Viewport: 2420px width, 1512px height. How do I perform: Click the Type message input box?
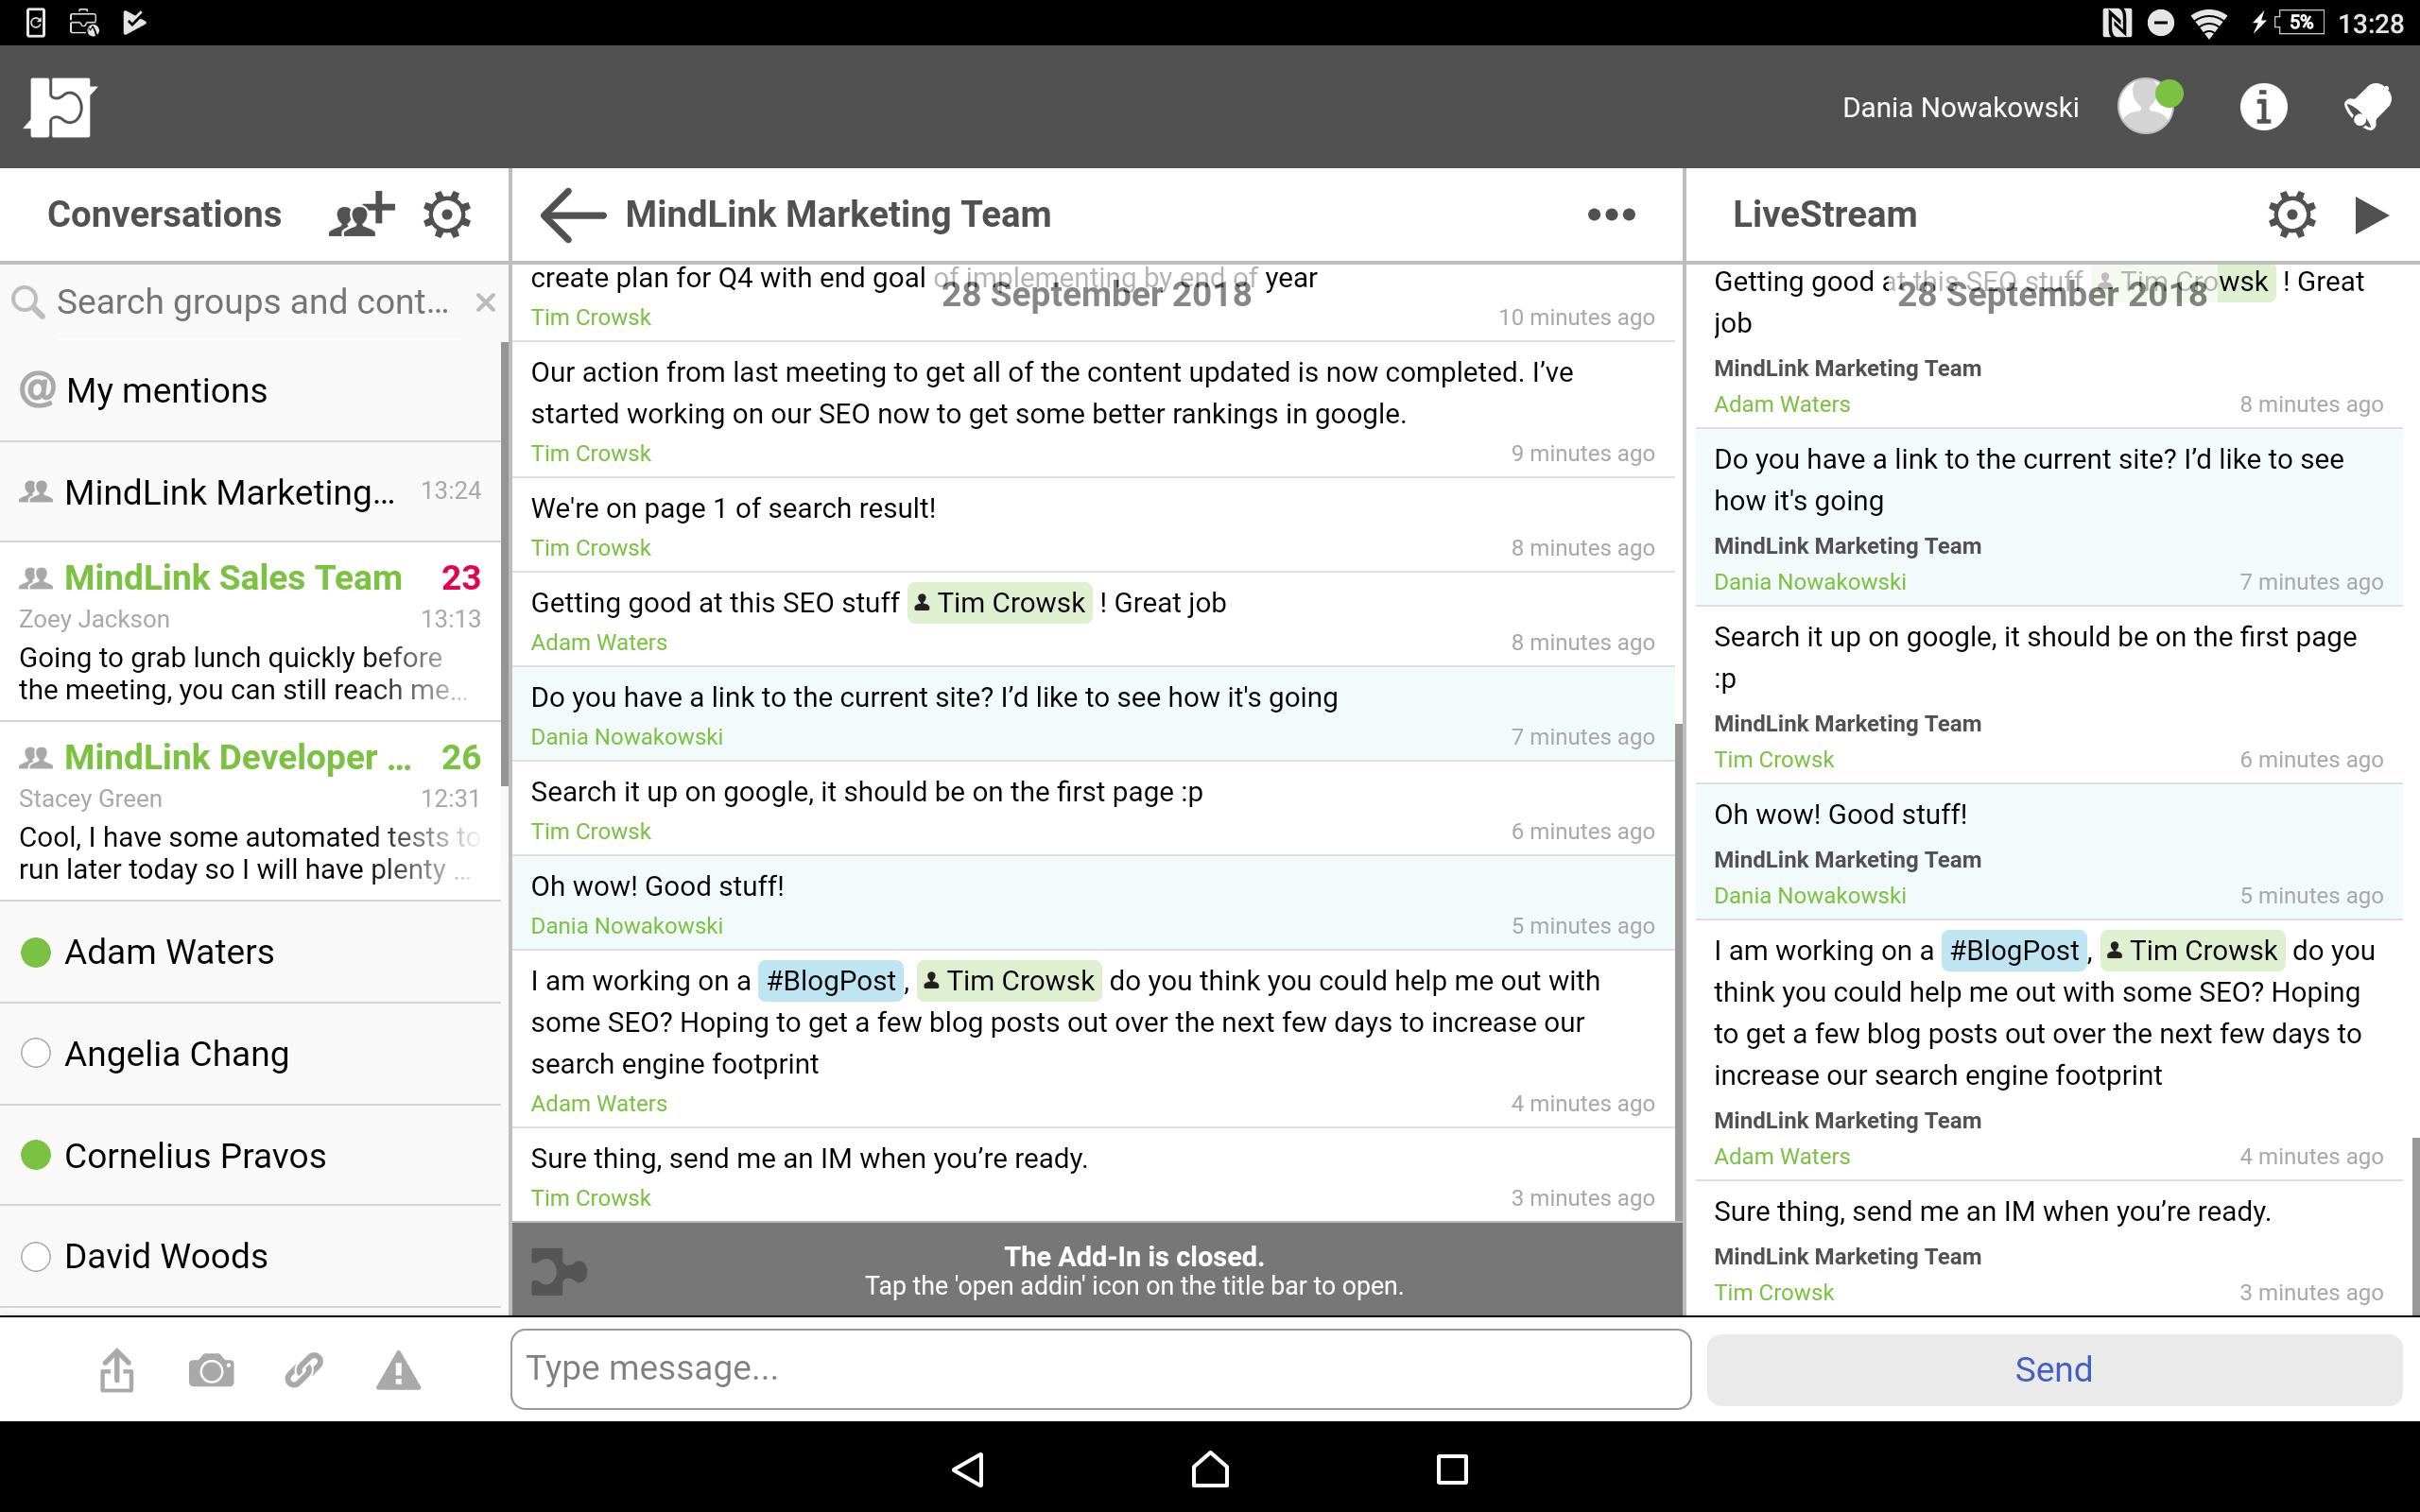pos(1100,1368)
